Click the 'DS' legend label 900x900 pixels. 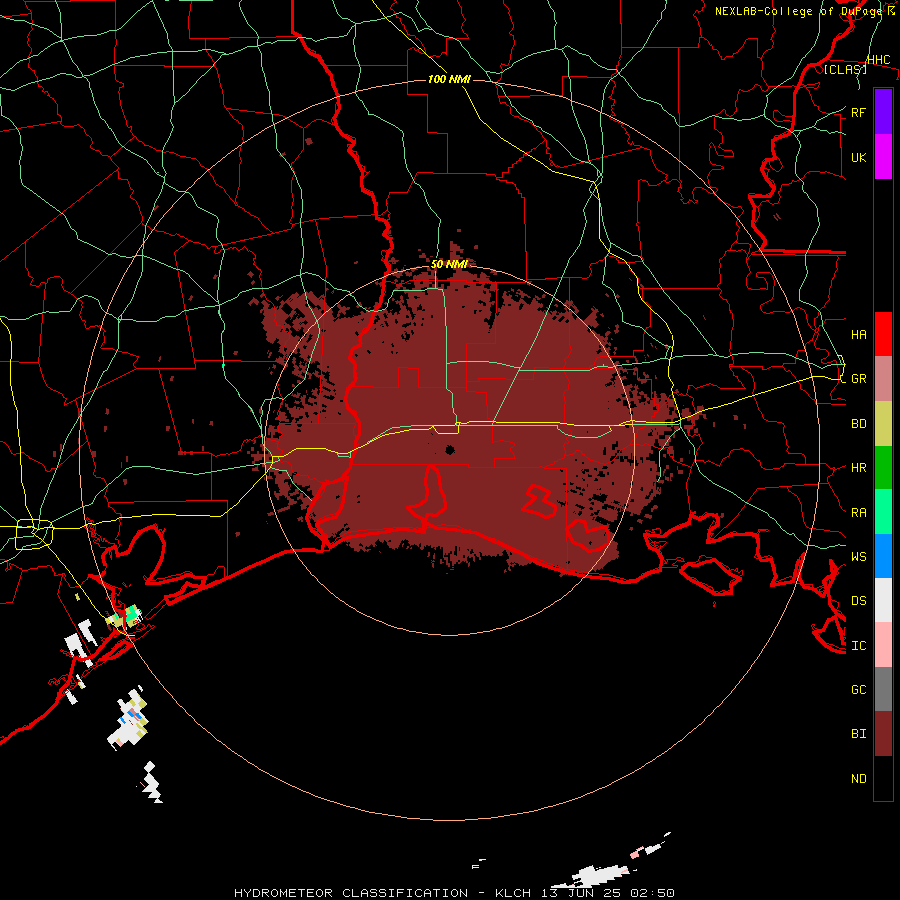click(x=858, y=601)
